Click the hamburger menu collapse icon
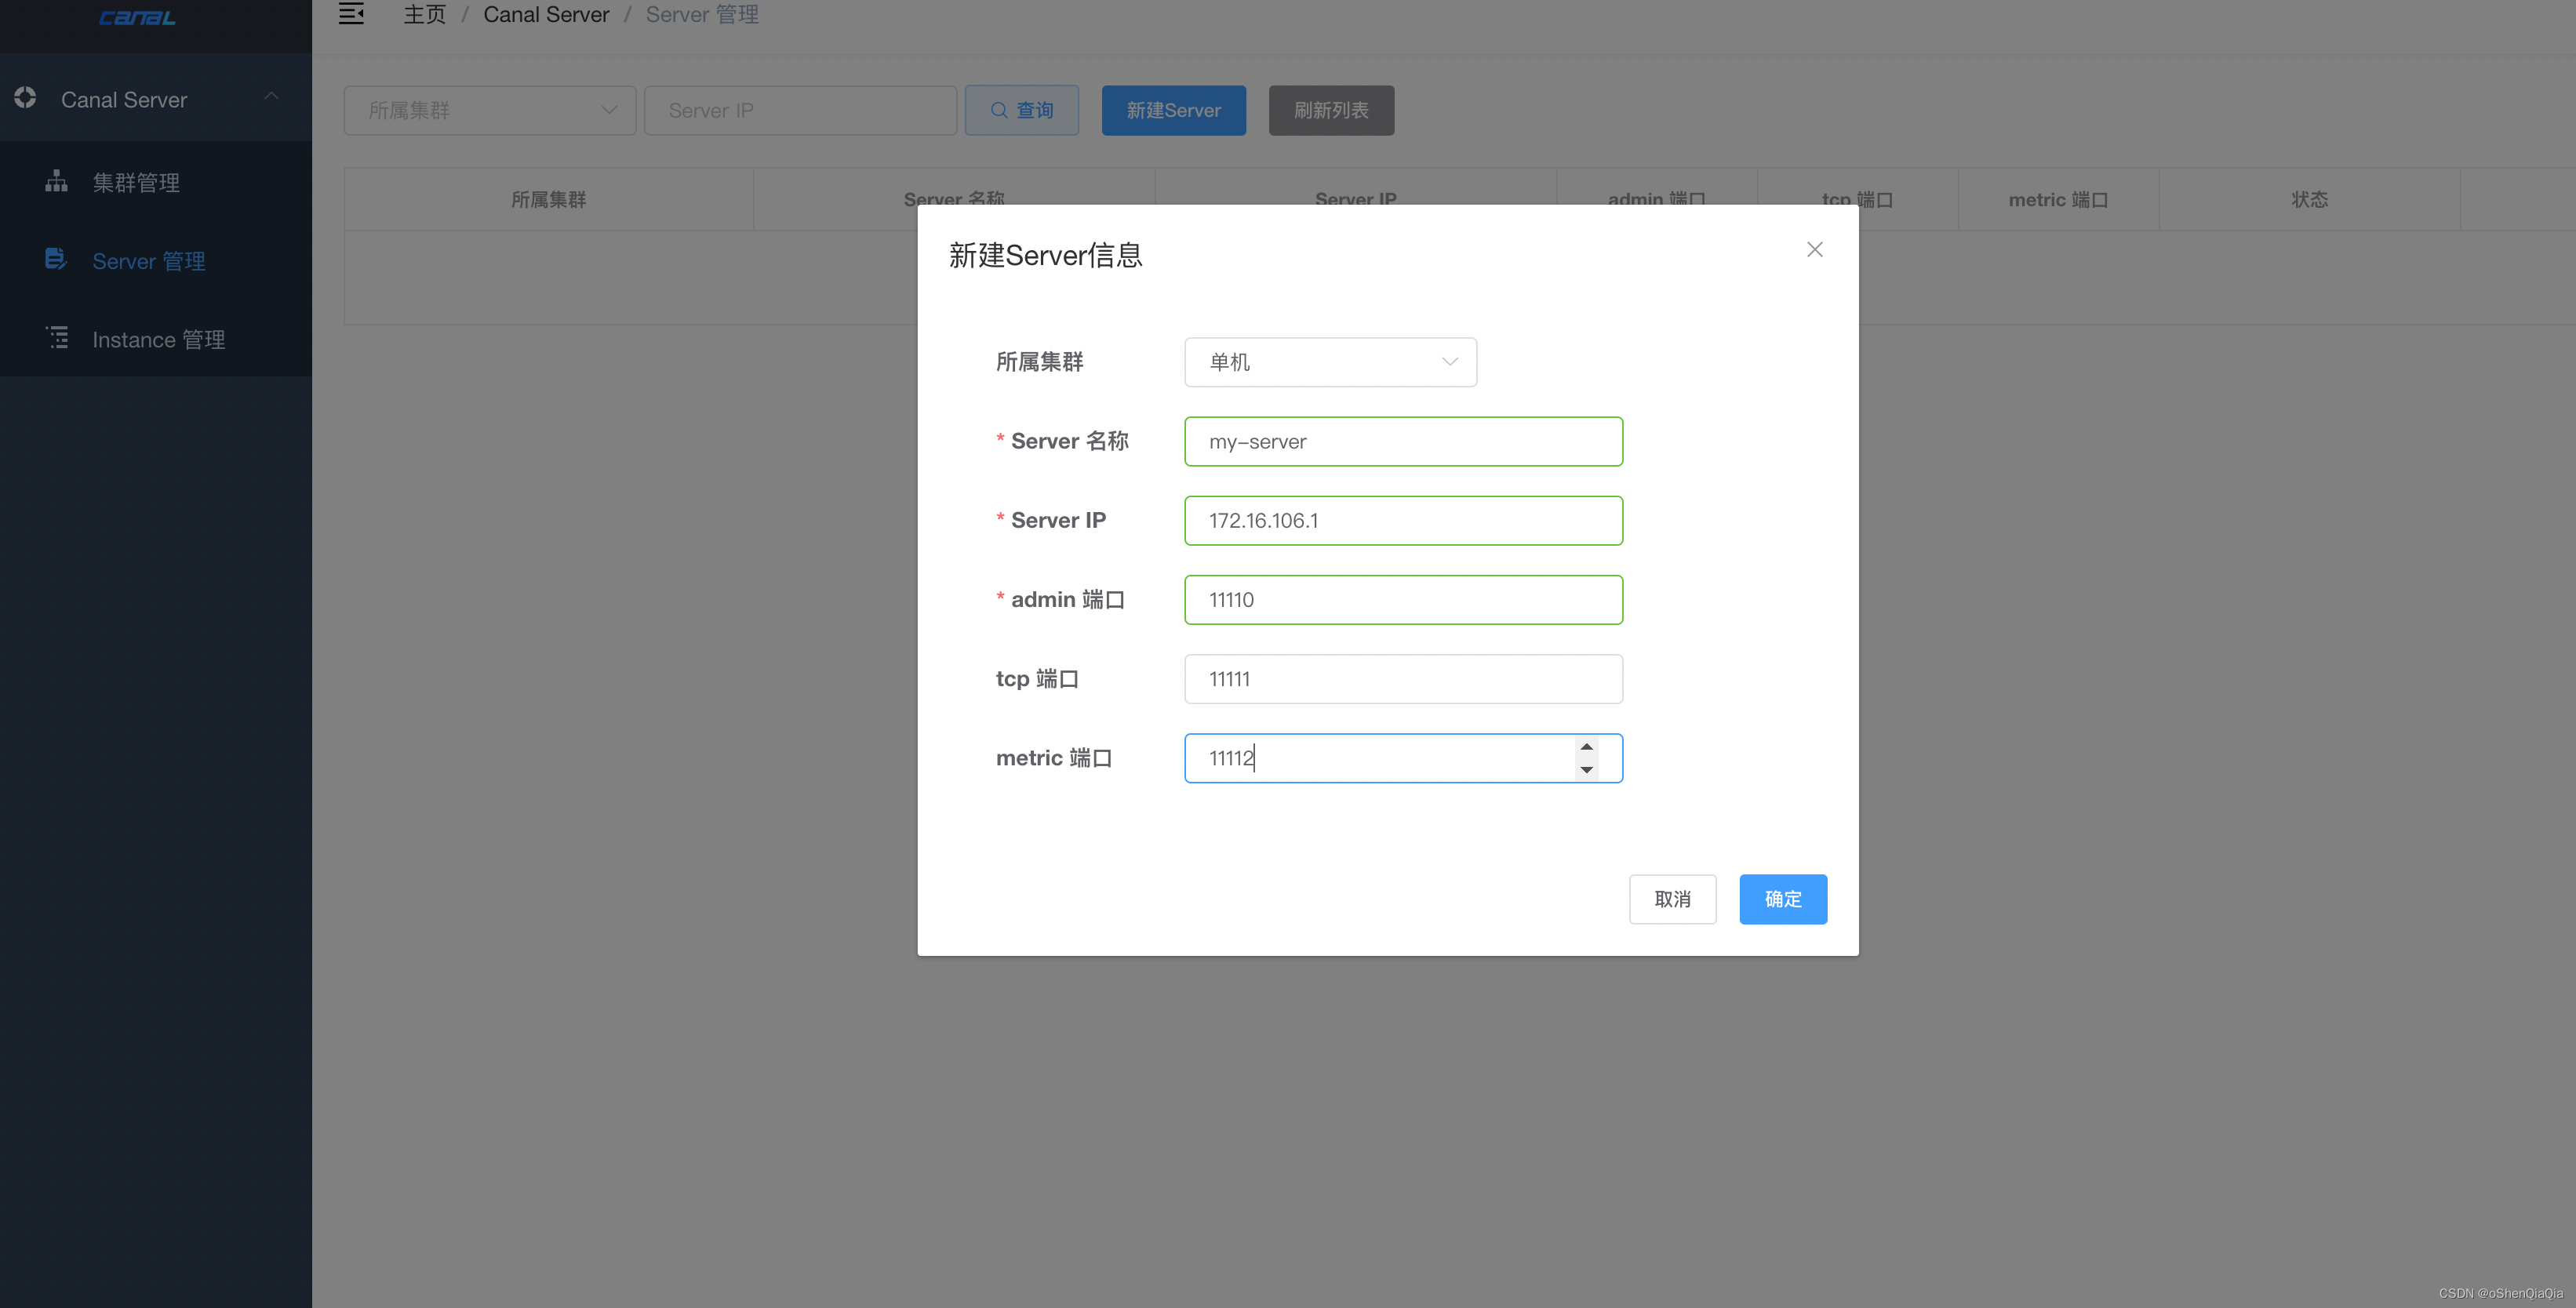 click(351, 14)
